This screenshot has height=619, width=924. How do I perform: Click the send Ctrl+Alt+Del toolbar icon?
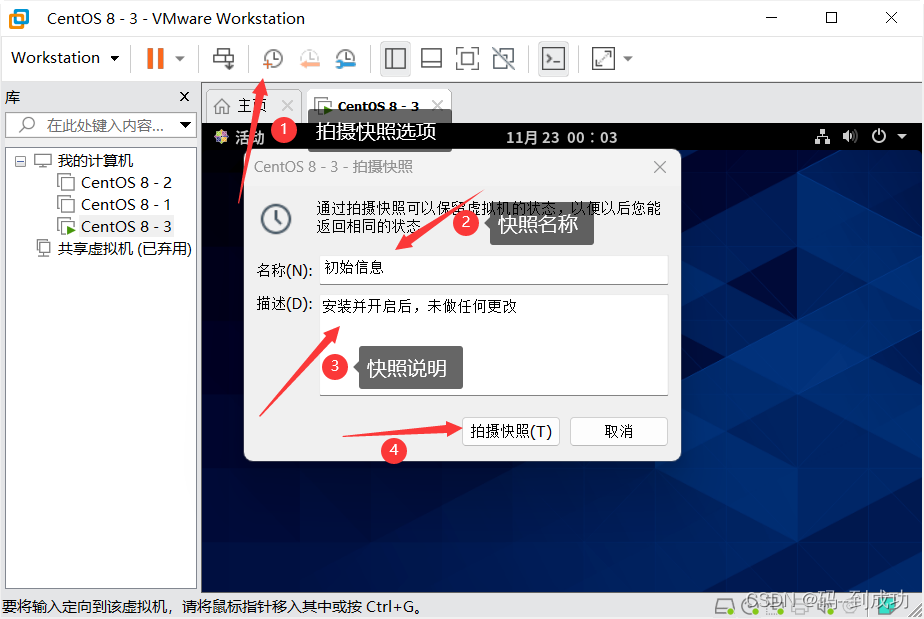(x=223, y=58)
